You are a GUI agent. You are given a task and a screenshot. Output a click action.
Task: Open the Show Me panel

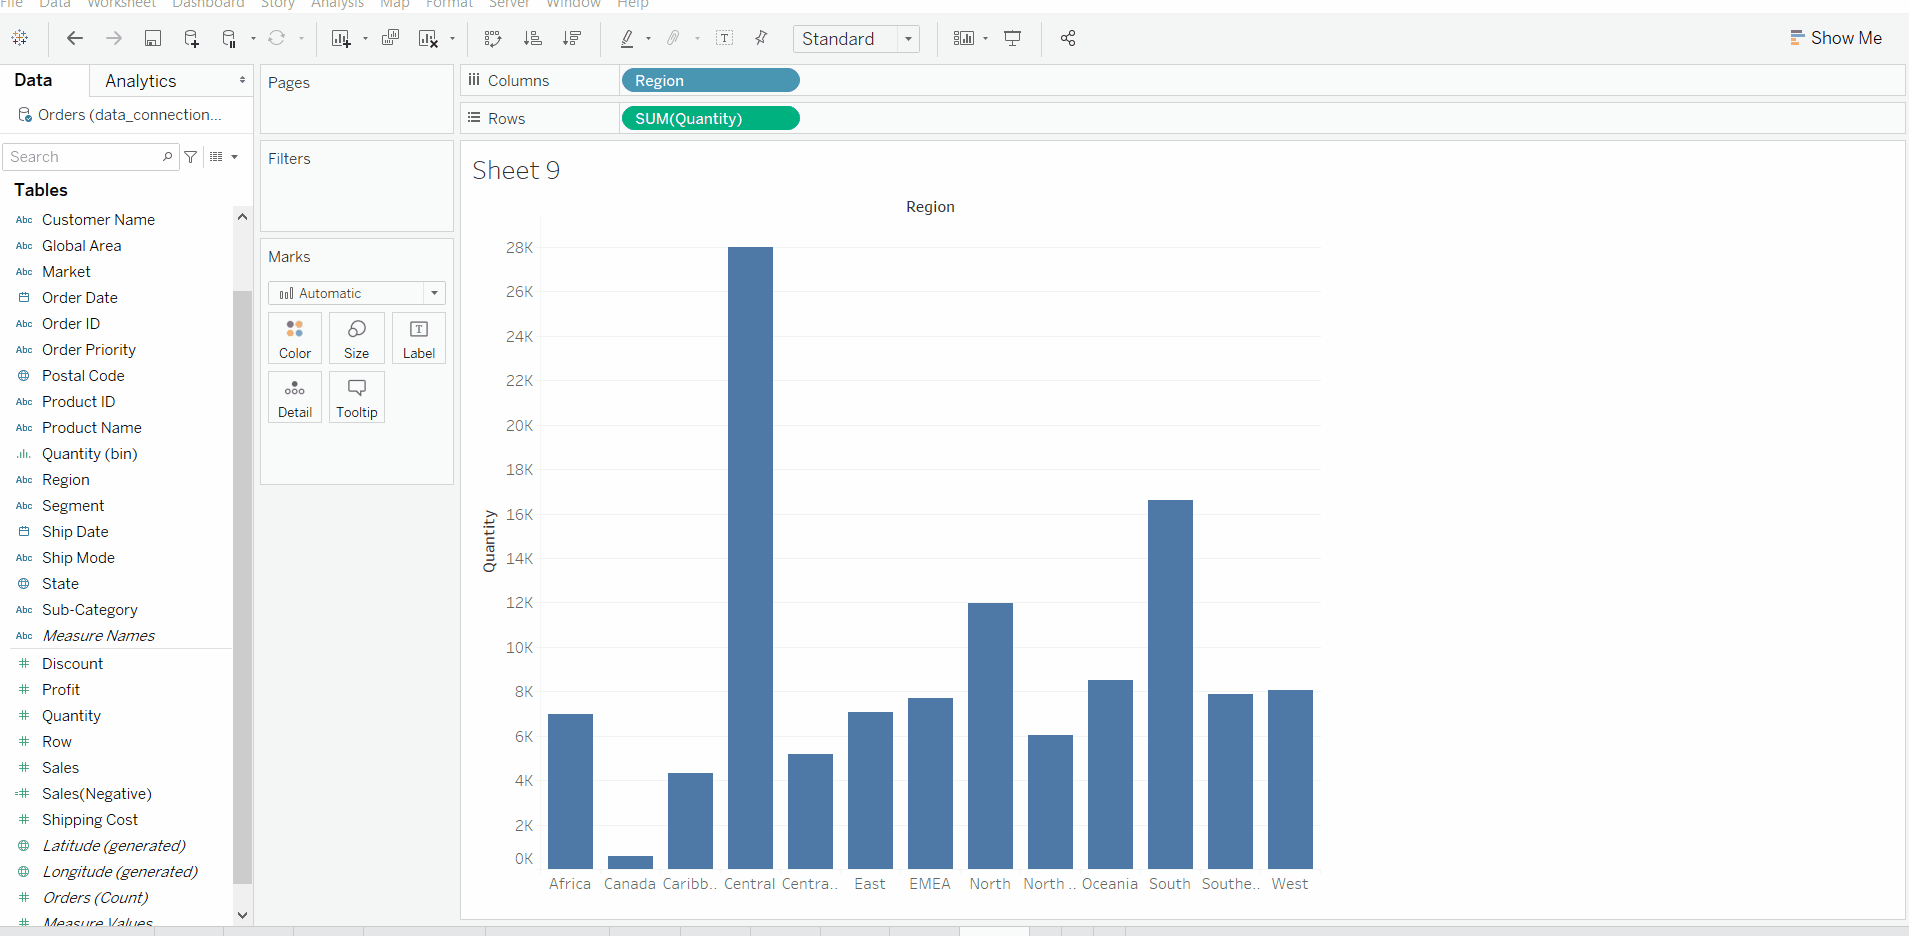pyautogui.click(x=1836, y=38)
